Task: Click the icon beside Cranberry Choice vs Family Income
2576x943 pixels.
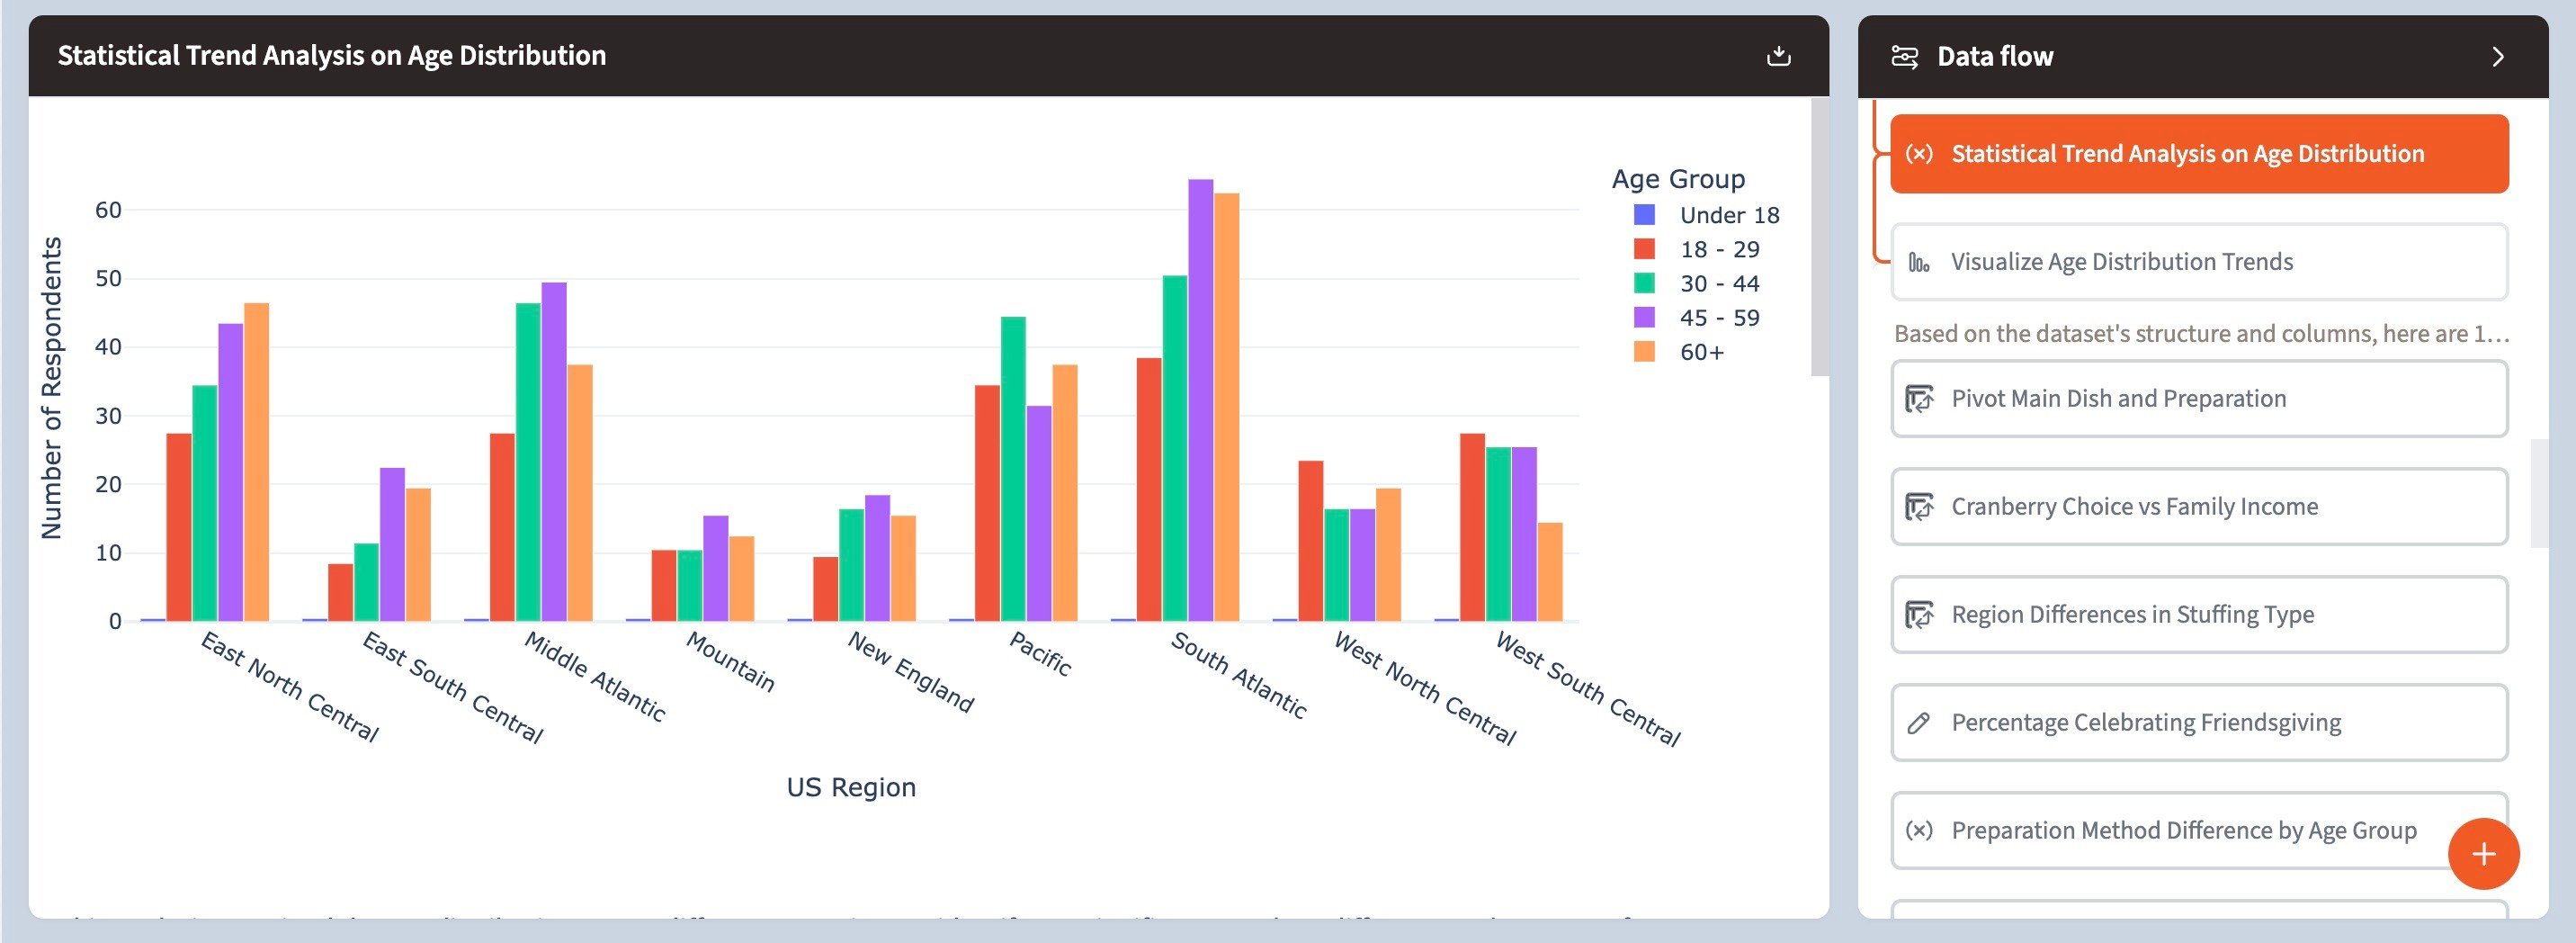Action: (x=1918, y=507)
